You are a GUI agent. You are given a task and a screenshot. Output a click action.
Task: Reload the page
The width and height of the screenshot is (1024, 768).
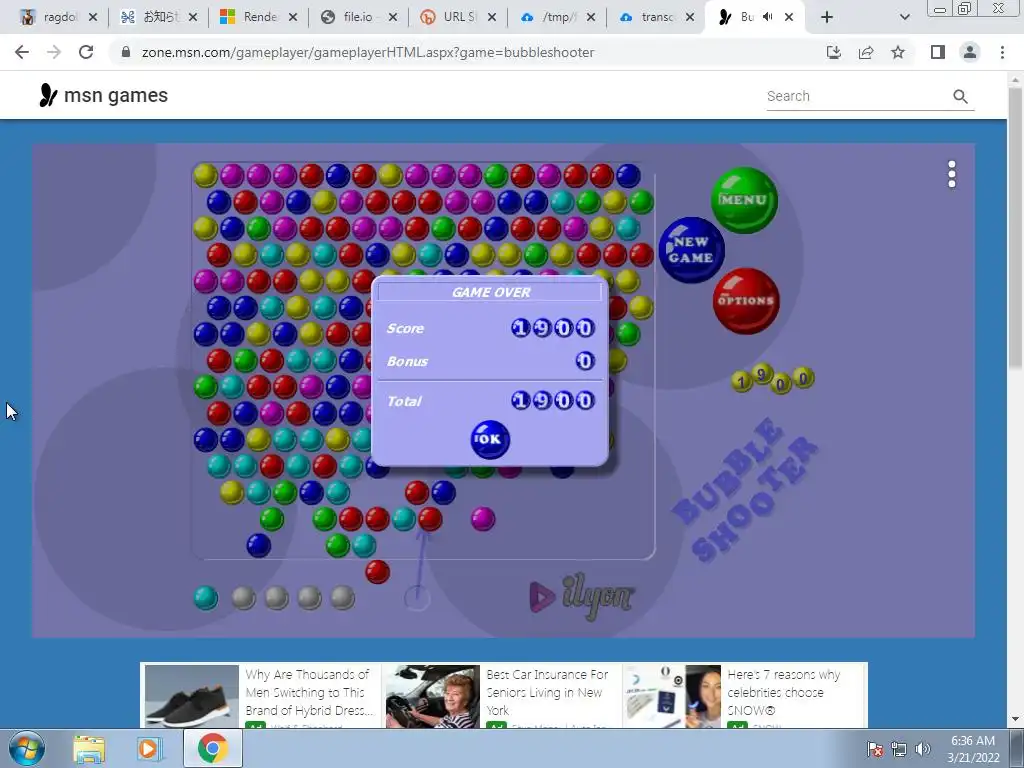(x=86, y=52)
